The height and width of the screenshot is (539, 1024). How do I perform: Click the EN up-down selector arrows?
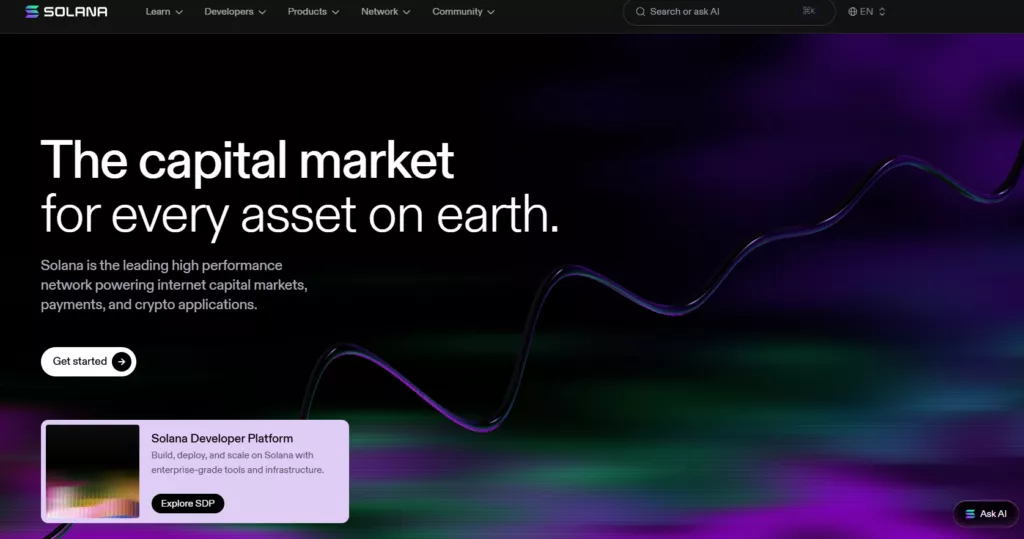pos(882,12)
